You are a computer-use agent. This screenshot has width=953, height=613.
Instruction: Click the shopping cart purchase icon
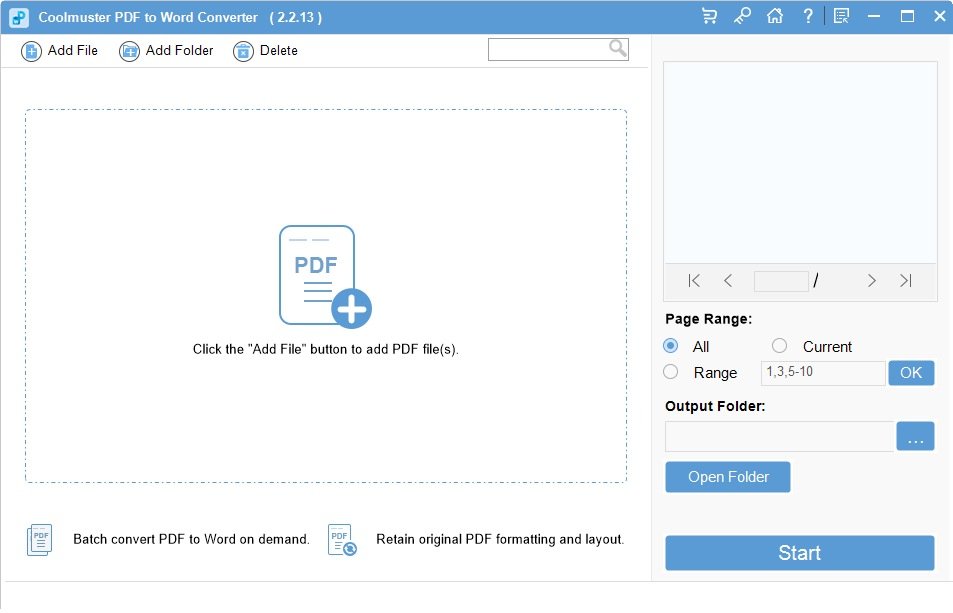click(x=709, y=16)
